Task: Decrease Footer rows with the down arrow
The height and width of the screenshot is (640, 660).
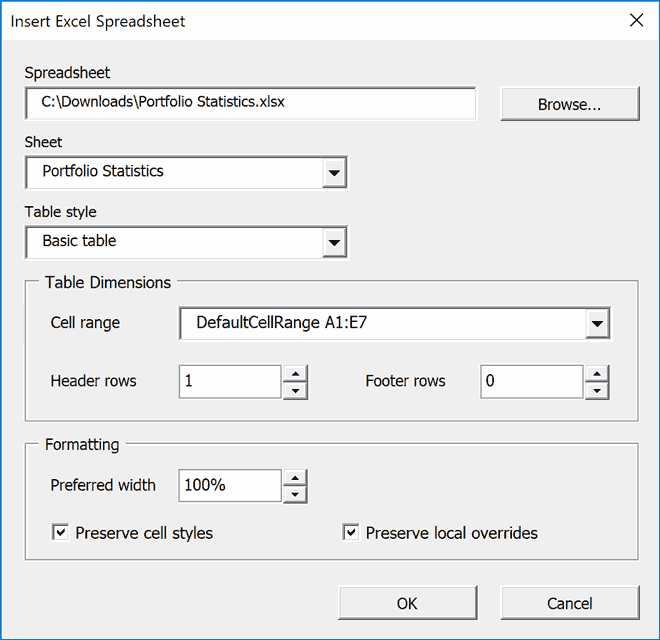Action: 597,391
